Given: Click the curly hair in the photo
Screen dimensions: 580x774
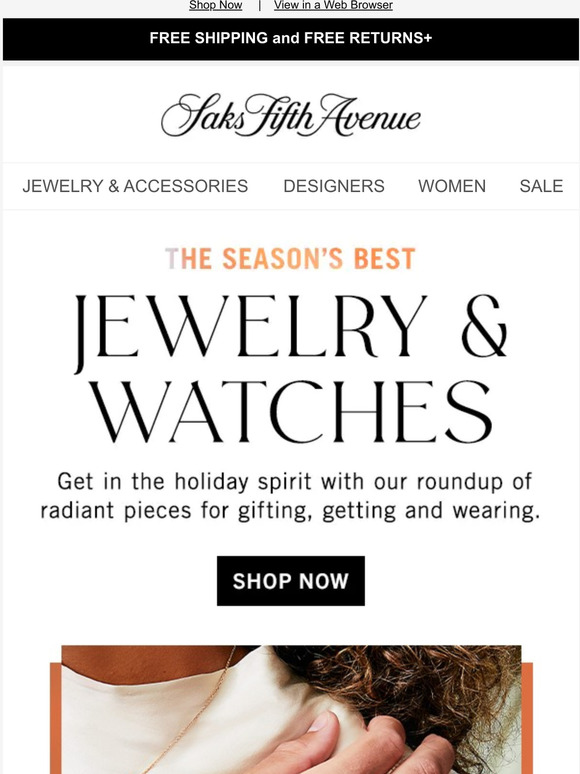Looking at the screenshot, I should [420, 691].
